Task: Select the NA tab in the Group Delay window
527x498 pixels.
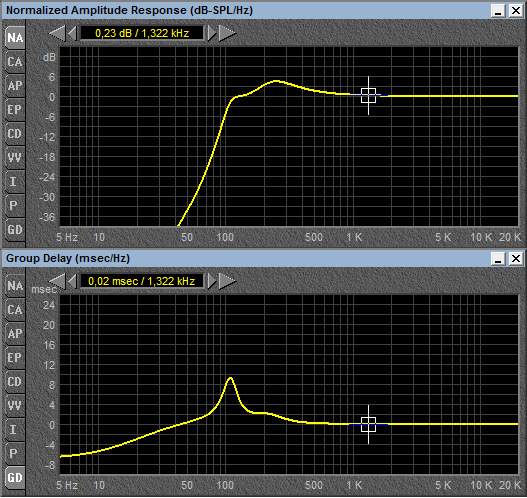Action: (x=15, y=286)
